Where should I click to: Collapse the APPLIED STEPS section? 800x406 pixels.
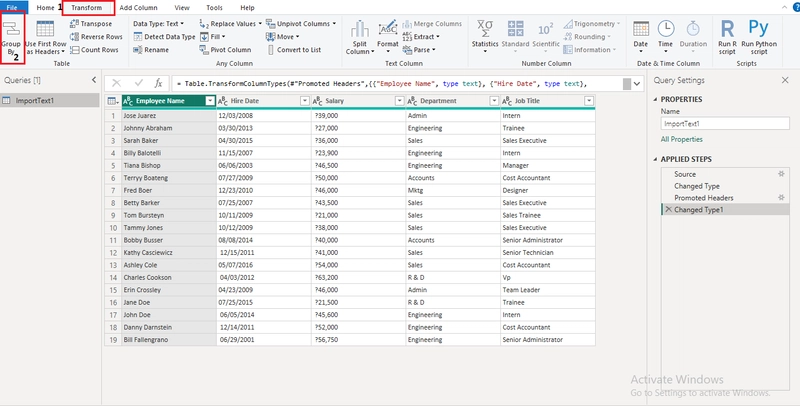tap(656, 159)
